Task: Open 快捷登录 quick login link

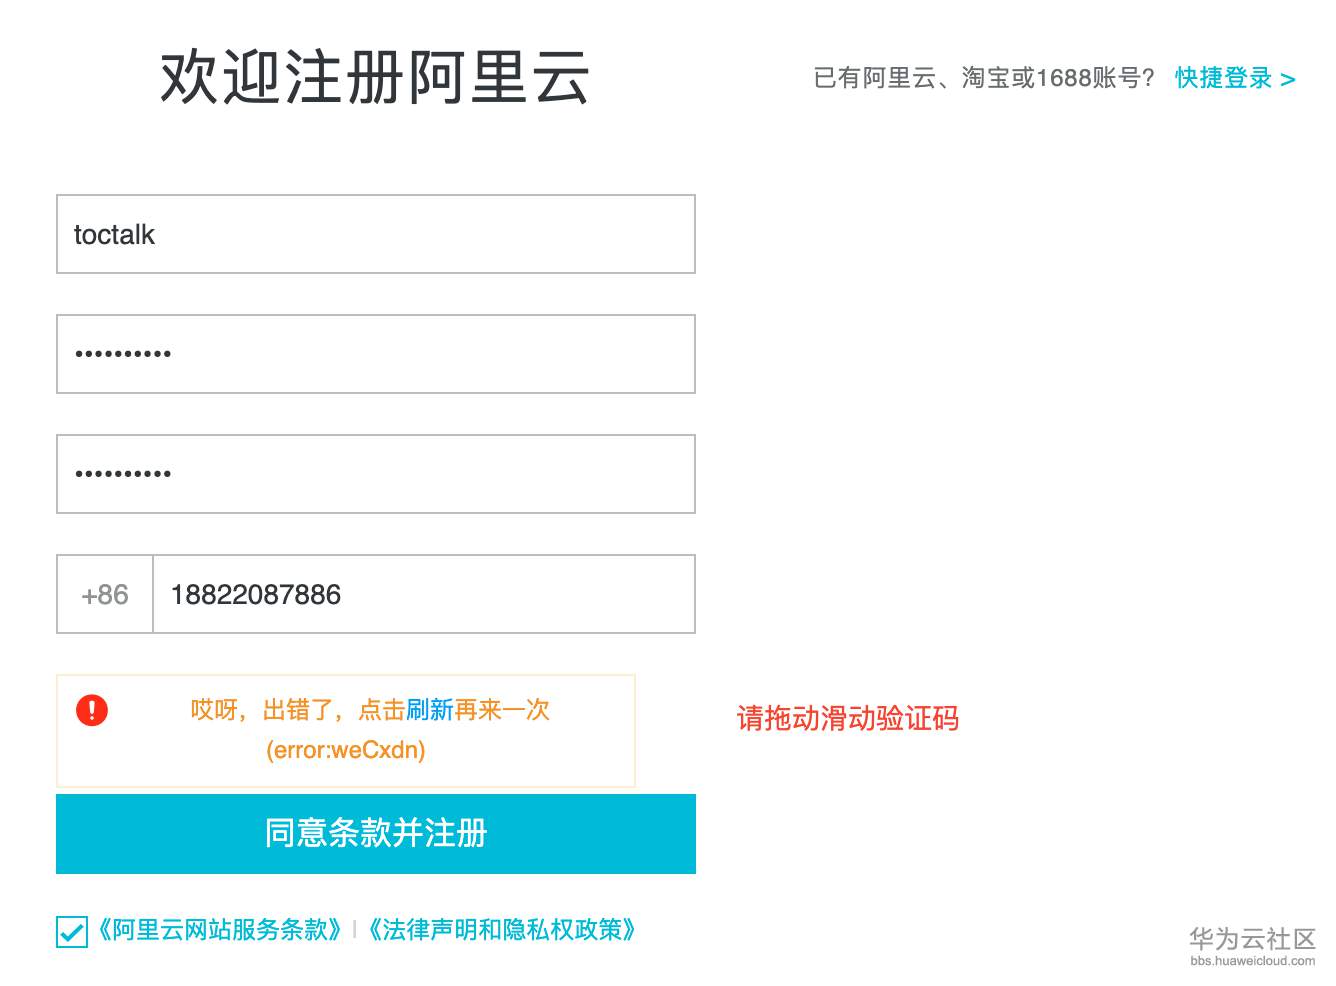Action: tap(1222, 78)
